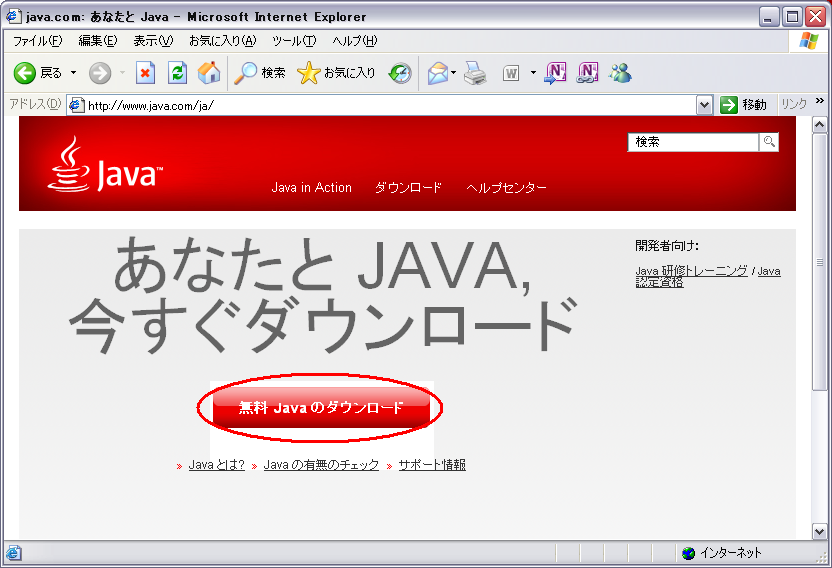The image size is (832, 568).
Task: Click the Mail envelope icon
Action: [x=438, y=73]
